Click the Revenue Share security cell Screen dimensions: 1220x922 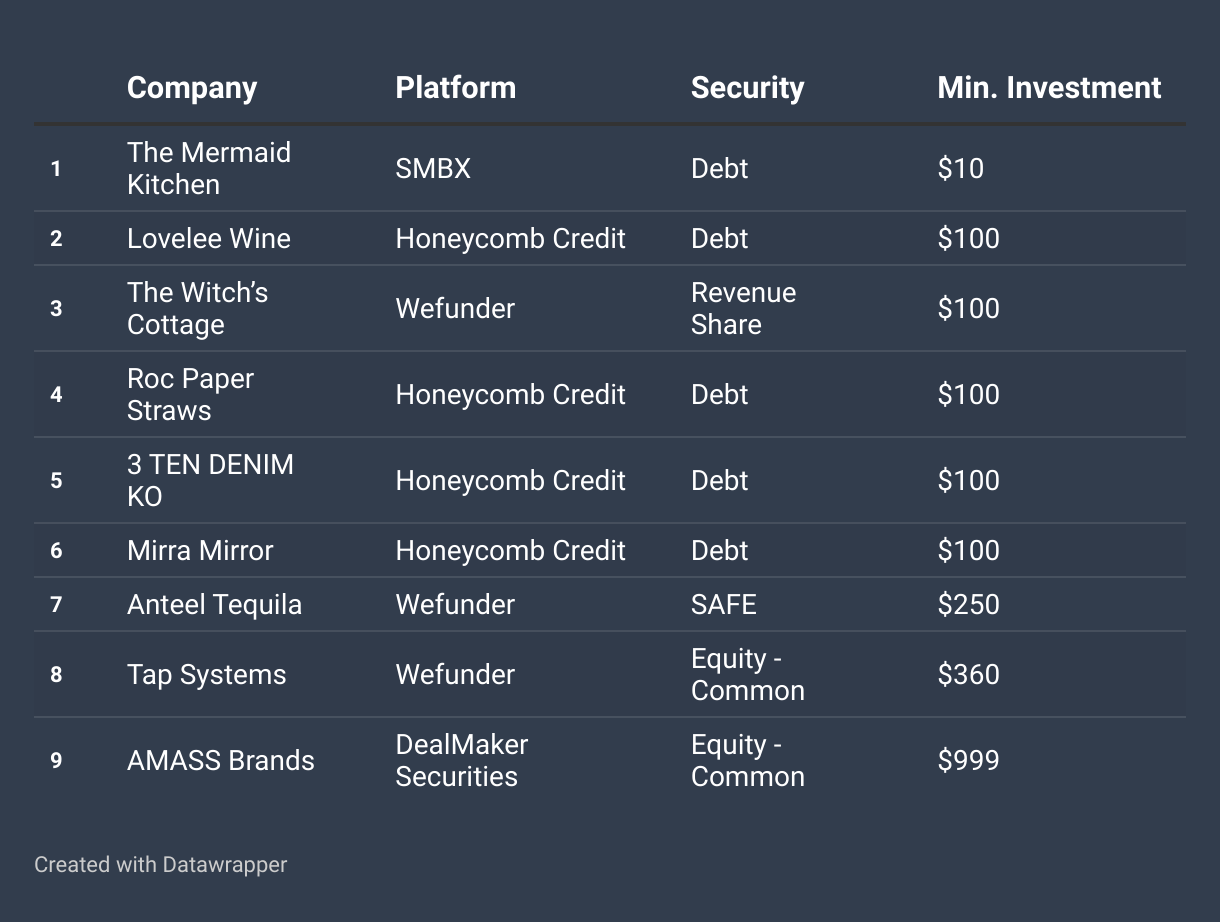(744, 308)
